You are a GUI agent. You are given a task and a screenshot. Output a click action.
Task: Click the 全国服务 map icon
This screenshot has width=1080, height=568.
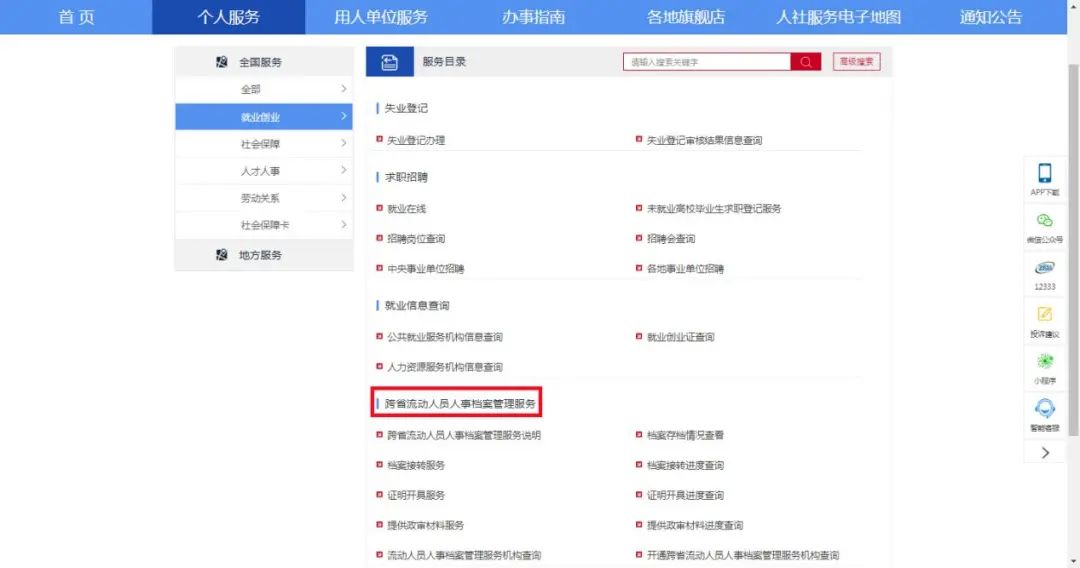(221, 62)
